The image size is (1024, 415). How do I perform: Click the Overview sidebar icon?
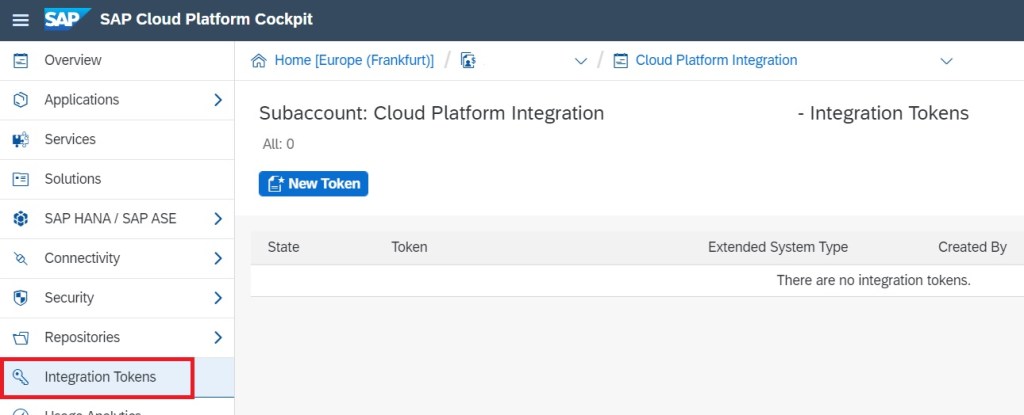point(20,61)
